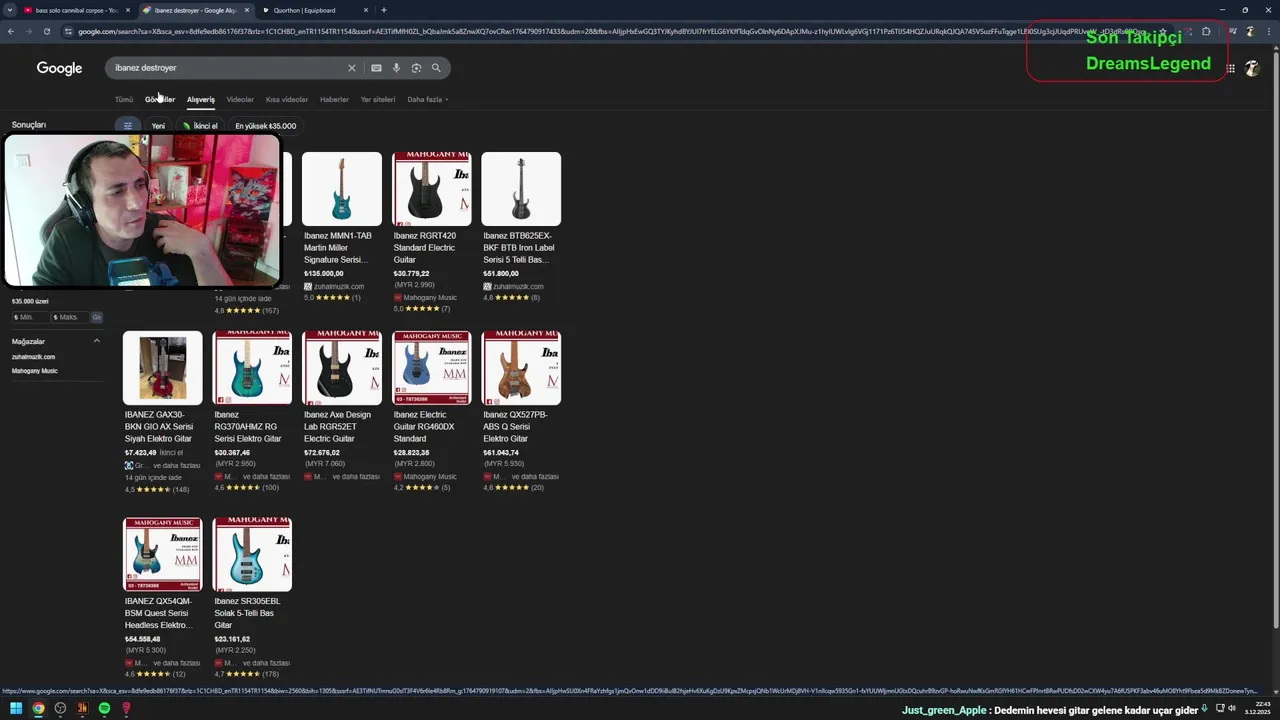This screenshot has height=720, width=1280.
Task: Submit search with the magnifier icon
Action: 436,68
